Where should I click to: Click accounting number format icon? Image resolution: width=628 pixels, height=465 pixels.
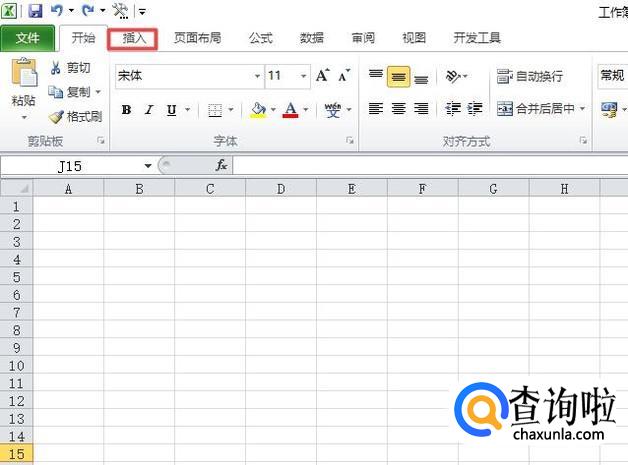[609, 109]
